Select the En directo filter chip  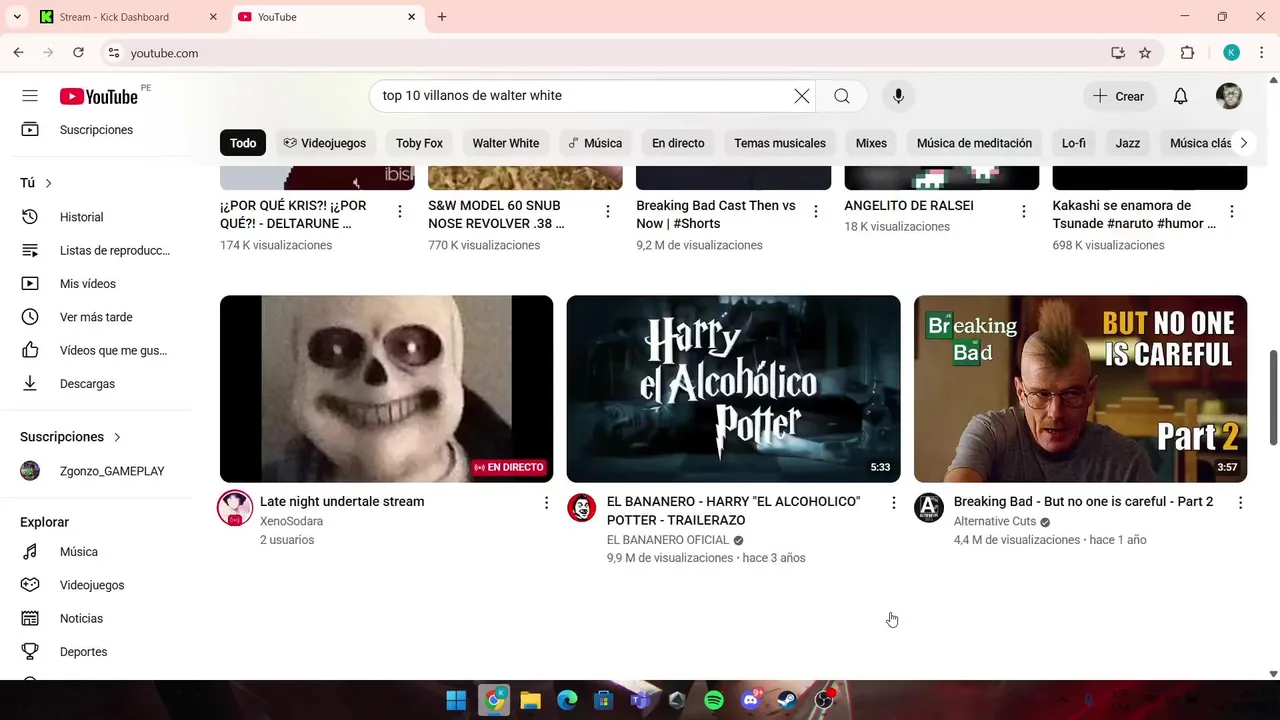coord(678,143)
